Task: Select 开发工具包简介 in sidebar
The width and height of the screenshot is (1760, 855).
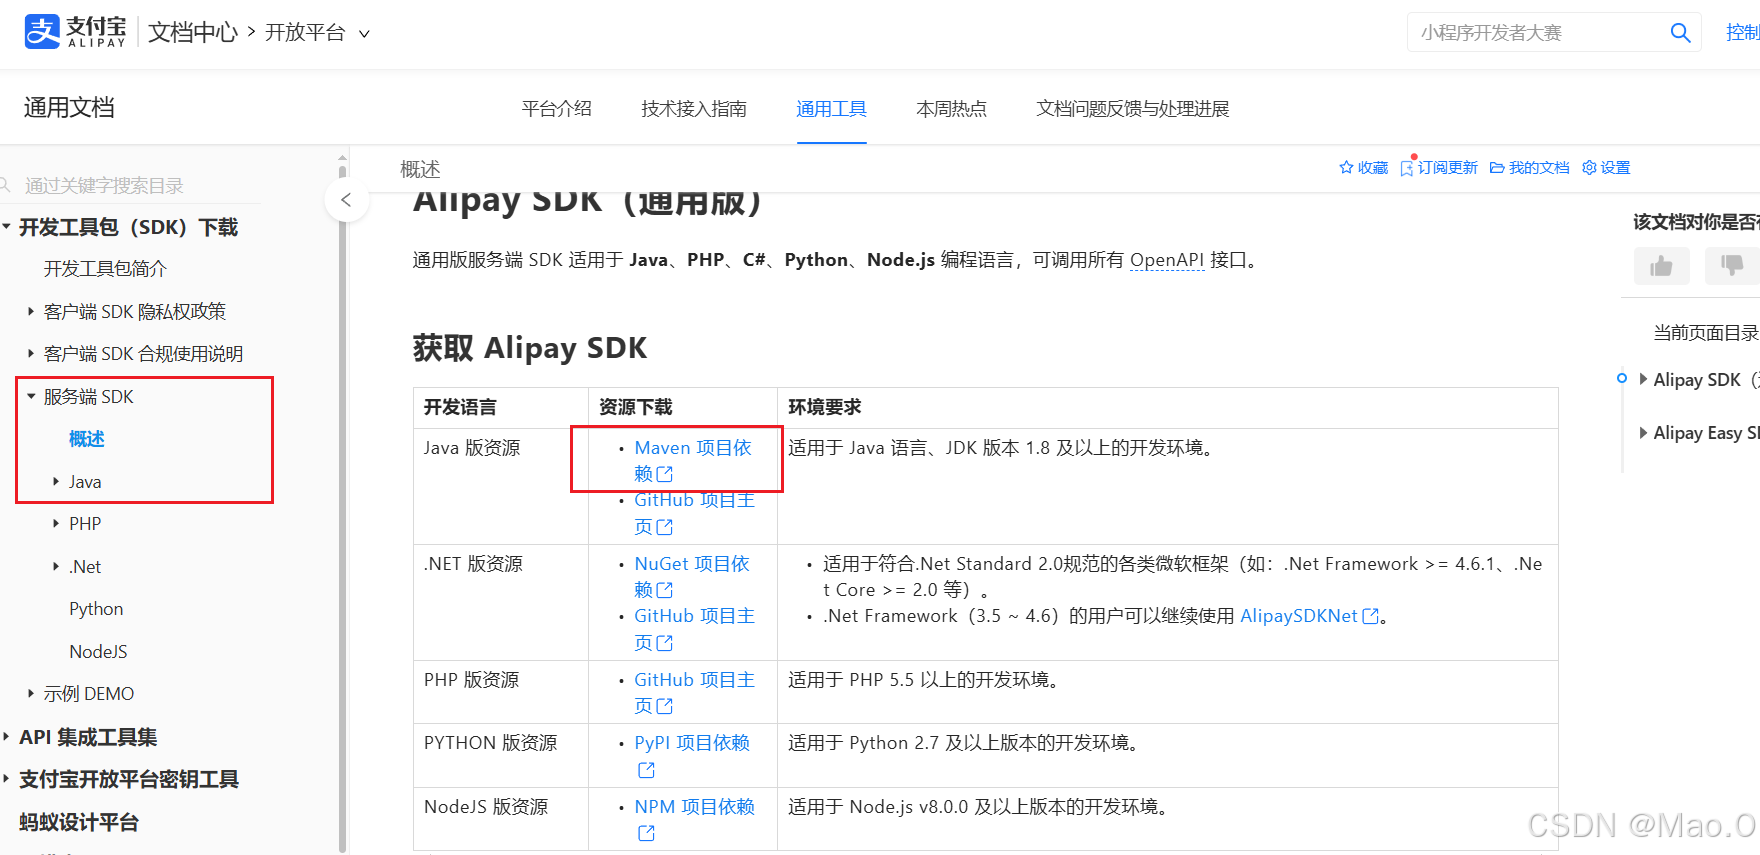Action: click(x=105, y=268)
